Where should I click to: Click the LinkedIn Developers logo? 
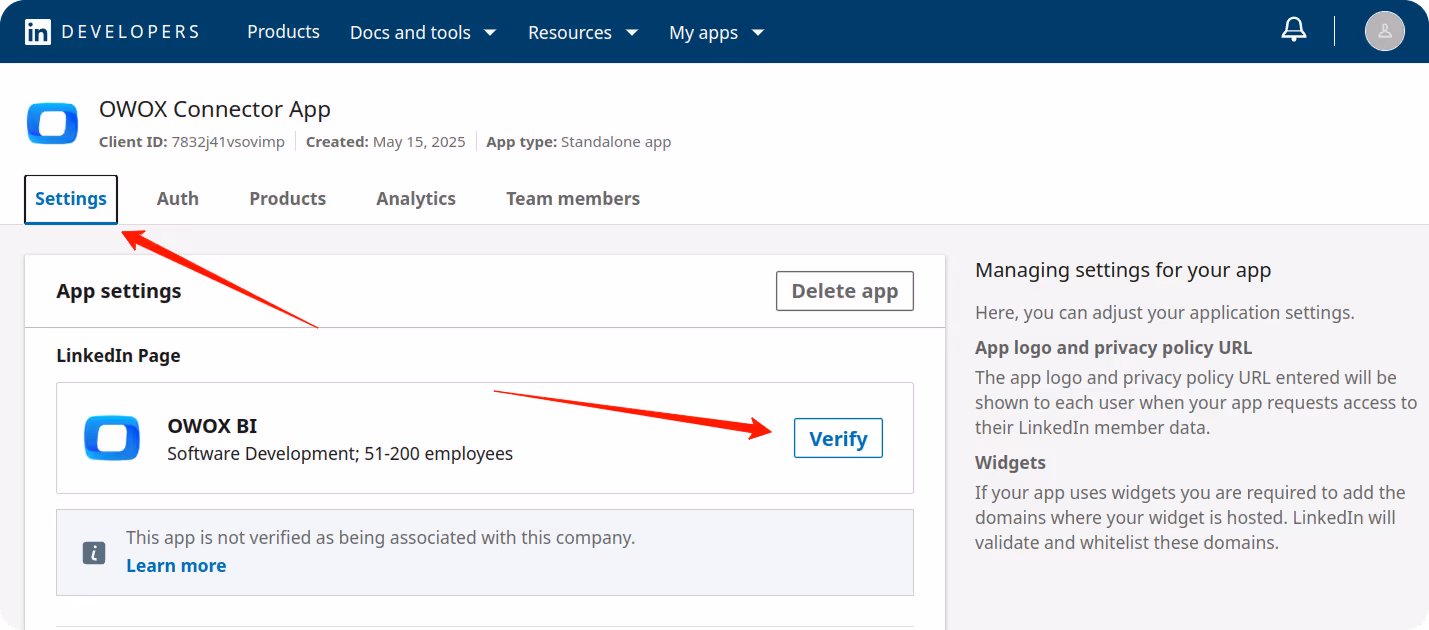point(110,31)
